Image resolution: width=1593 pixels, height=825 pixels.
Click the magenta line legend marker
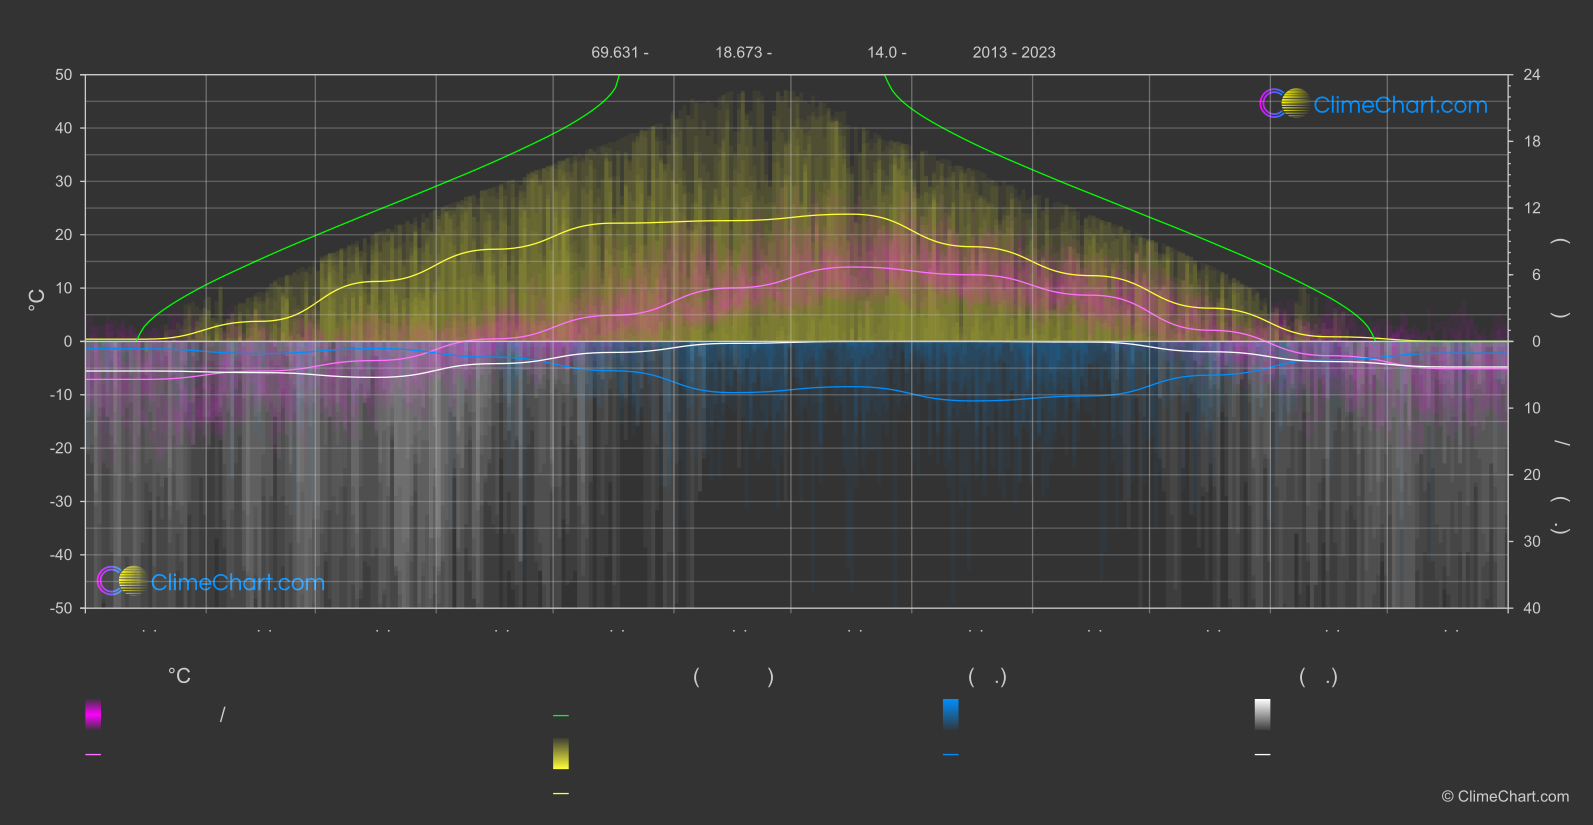click(x=93, y=755)
